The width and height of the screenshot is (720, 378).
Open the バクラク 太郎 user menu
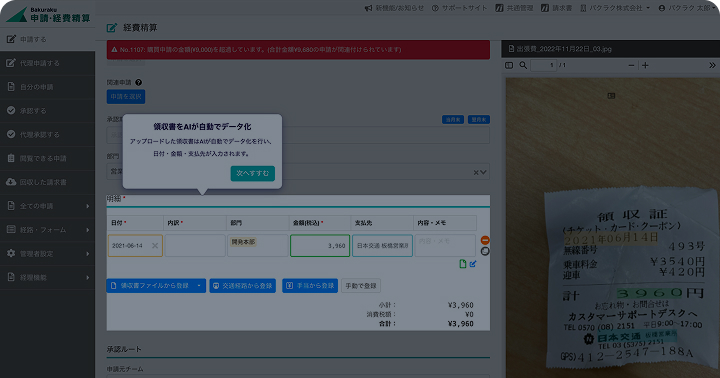click(687, 8)
